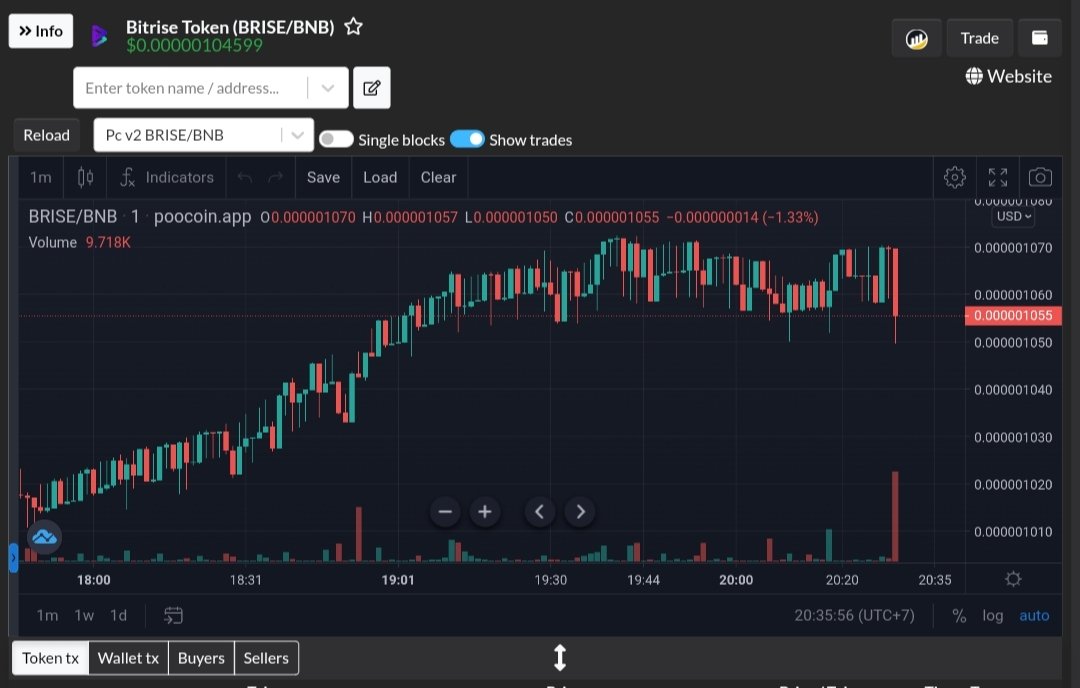This screenshot has width=1080, height=688.
Task: Switch to the Token tx tab
Action: 50,658
